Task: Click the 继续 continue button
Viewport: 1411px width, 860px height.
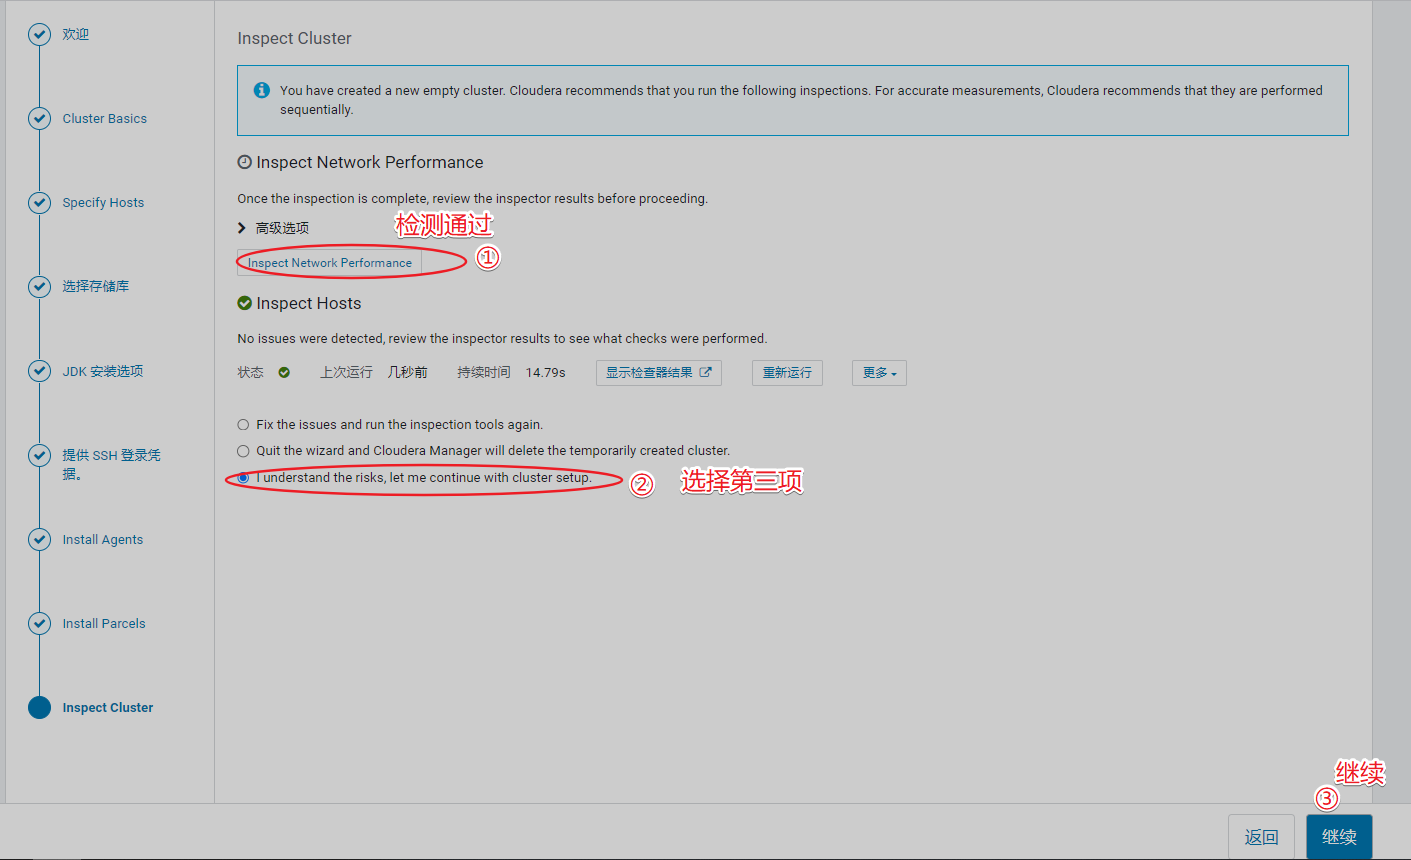Action: (x=1339, y=837)
